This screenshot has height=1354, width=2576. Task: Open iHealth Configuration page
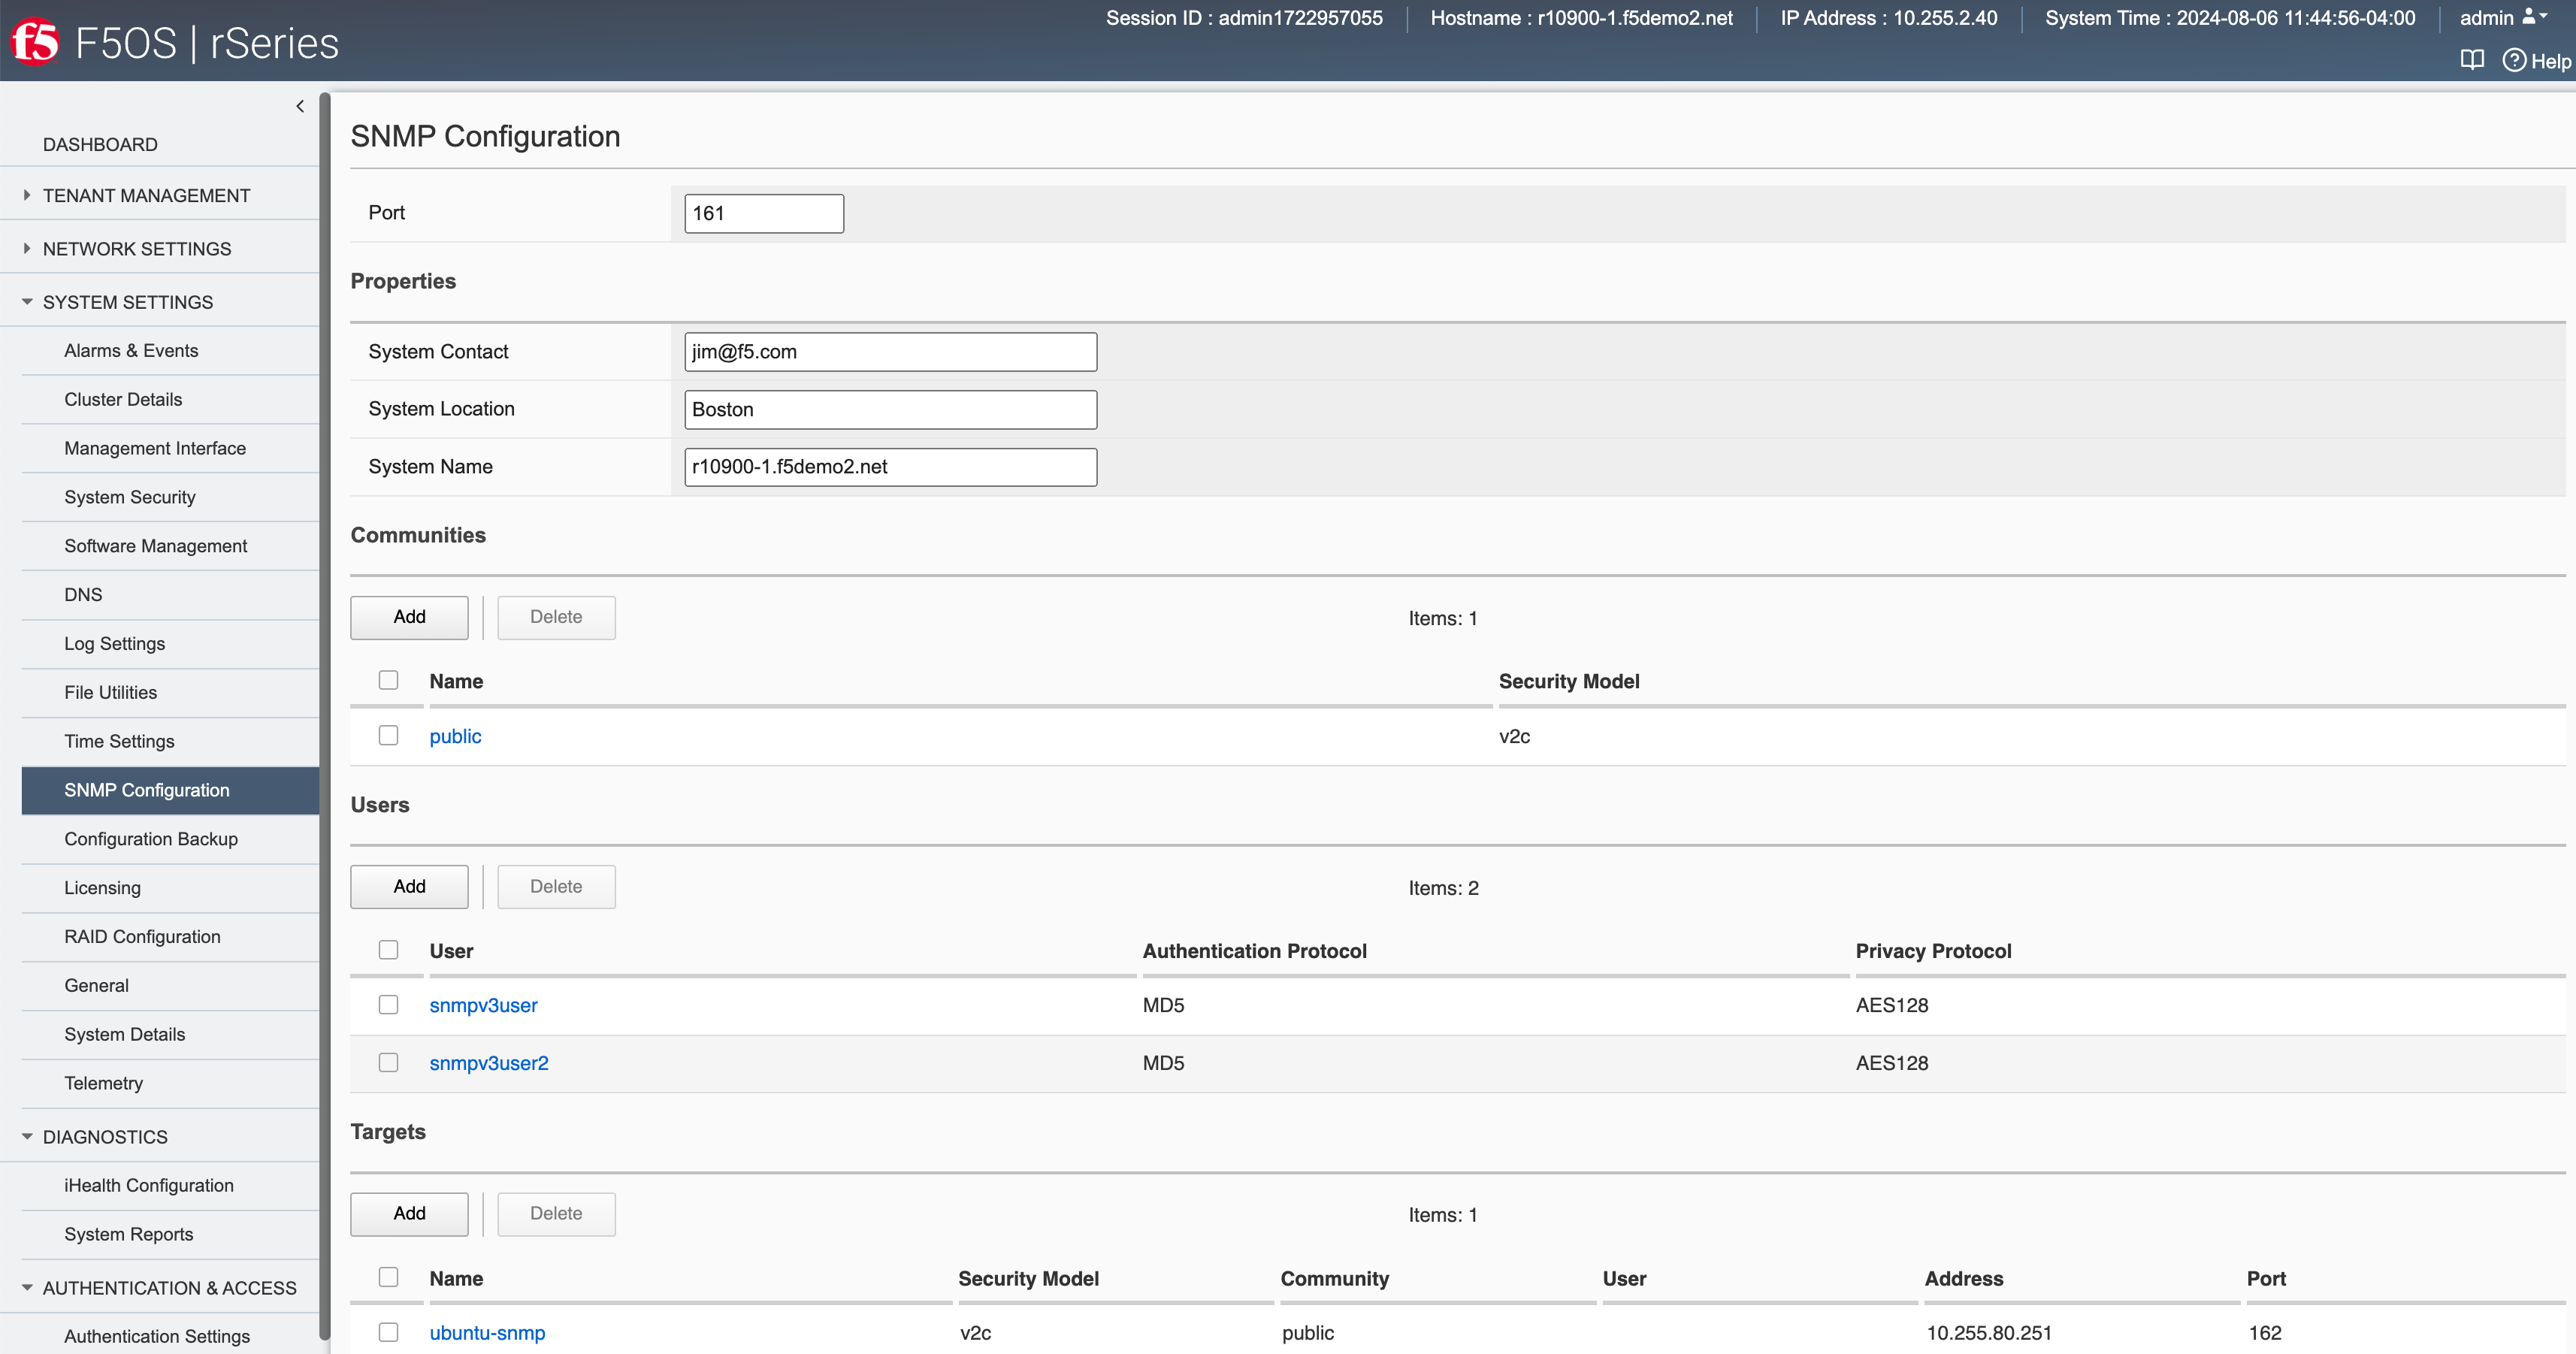(x=149, y=1186)
